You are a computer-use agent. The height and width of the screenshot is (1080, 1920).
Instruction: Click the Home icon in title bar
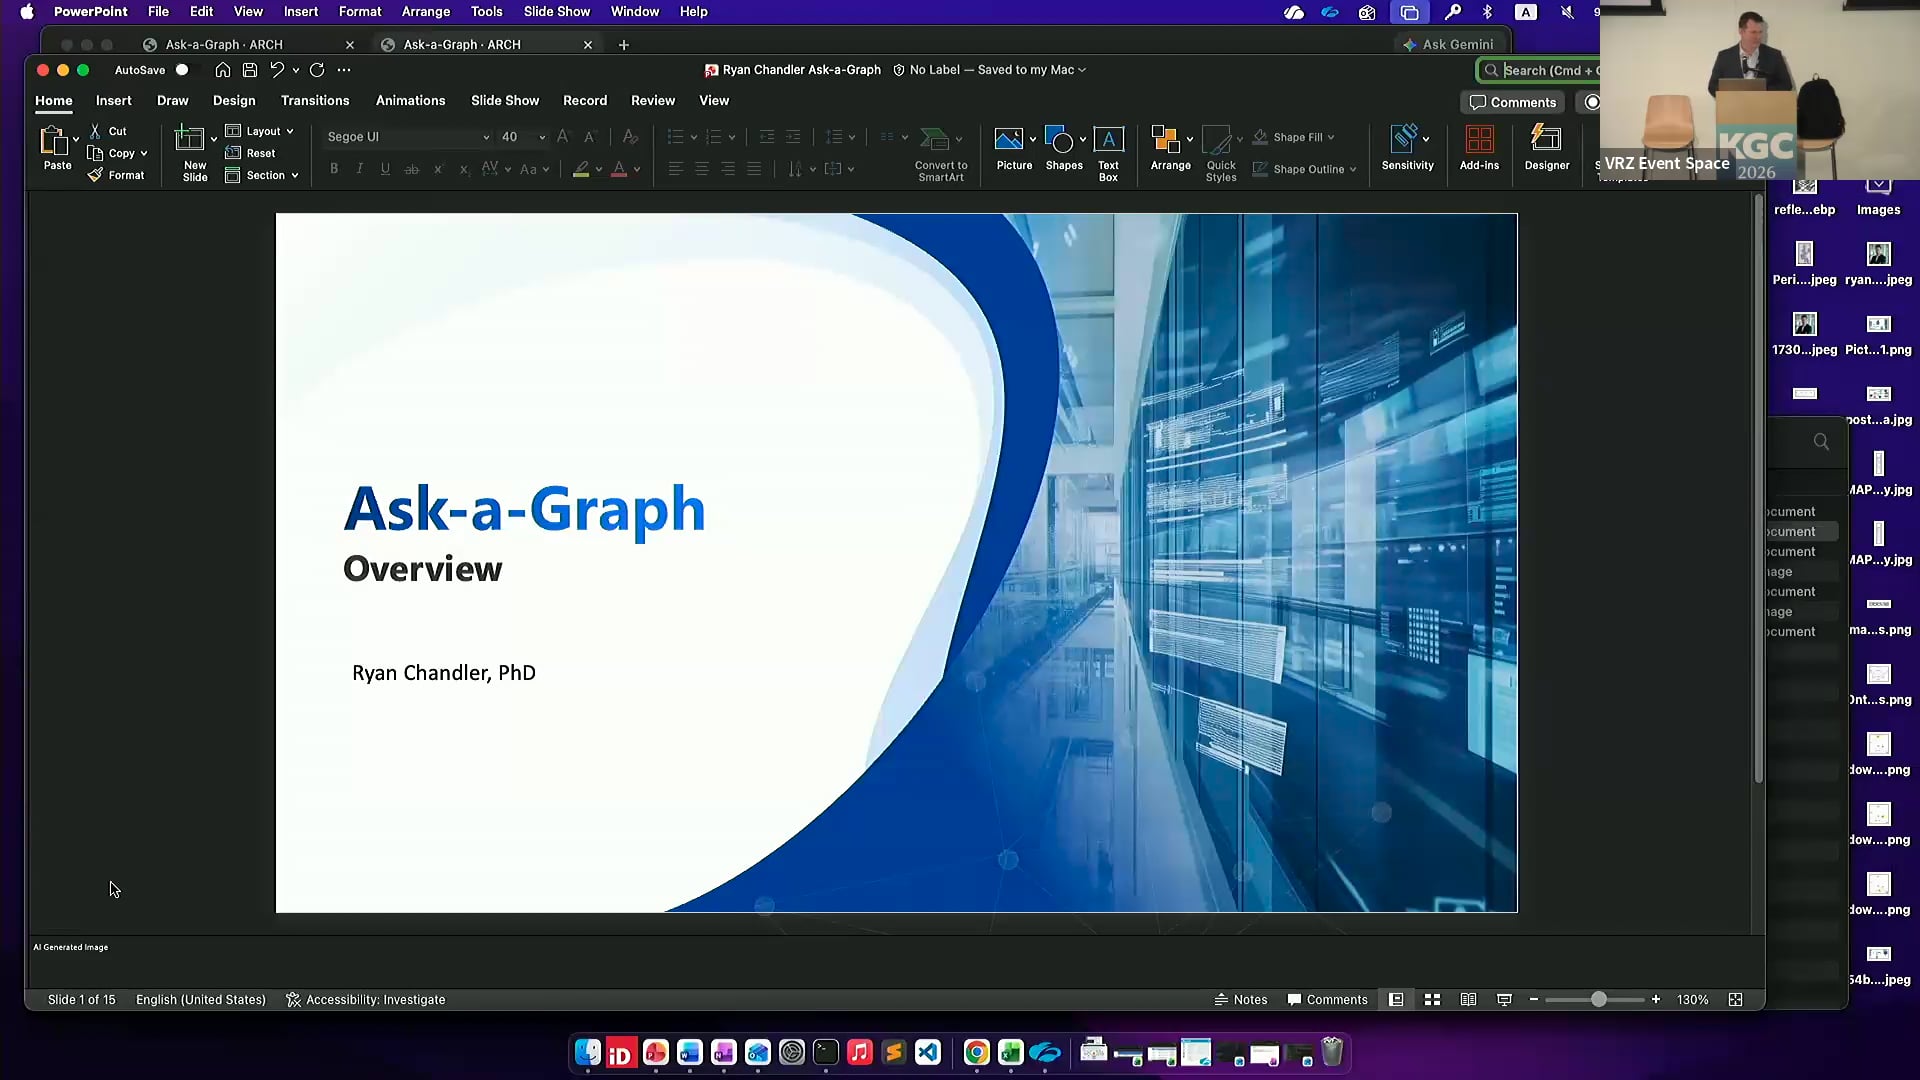pyautogui.click(x=223, y=70)
